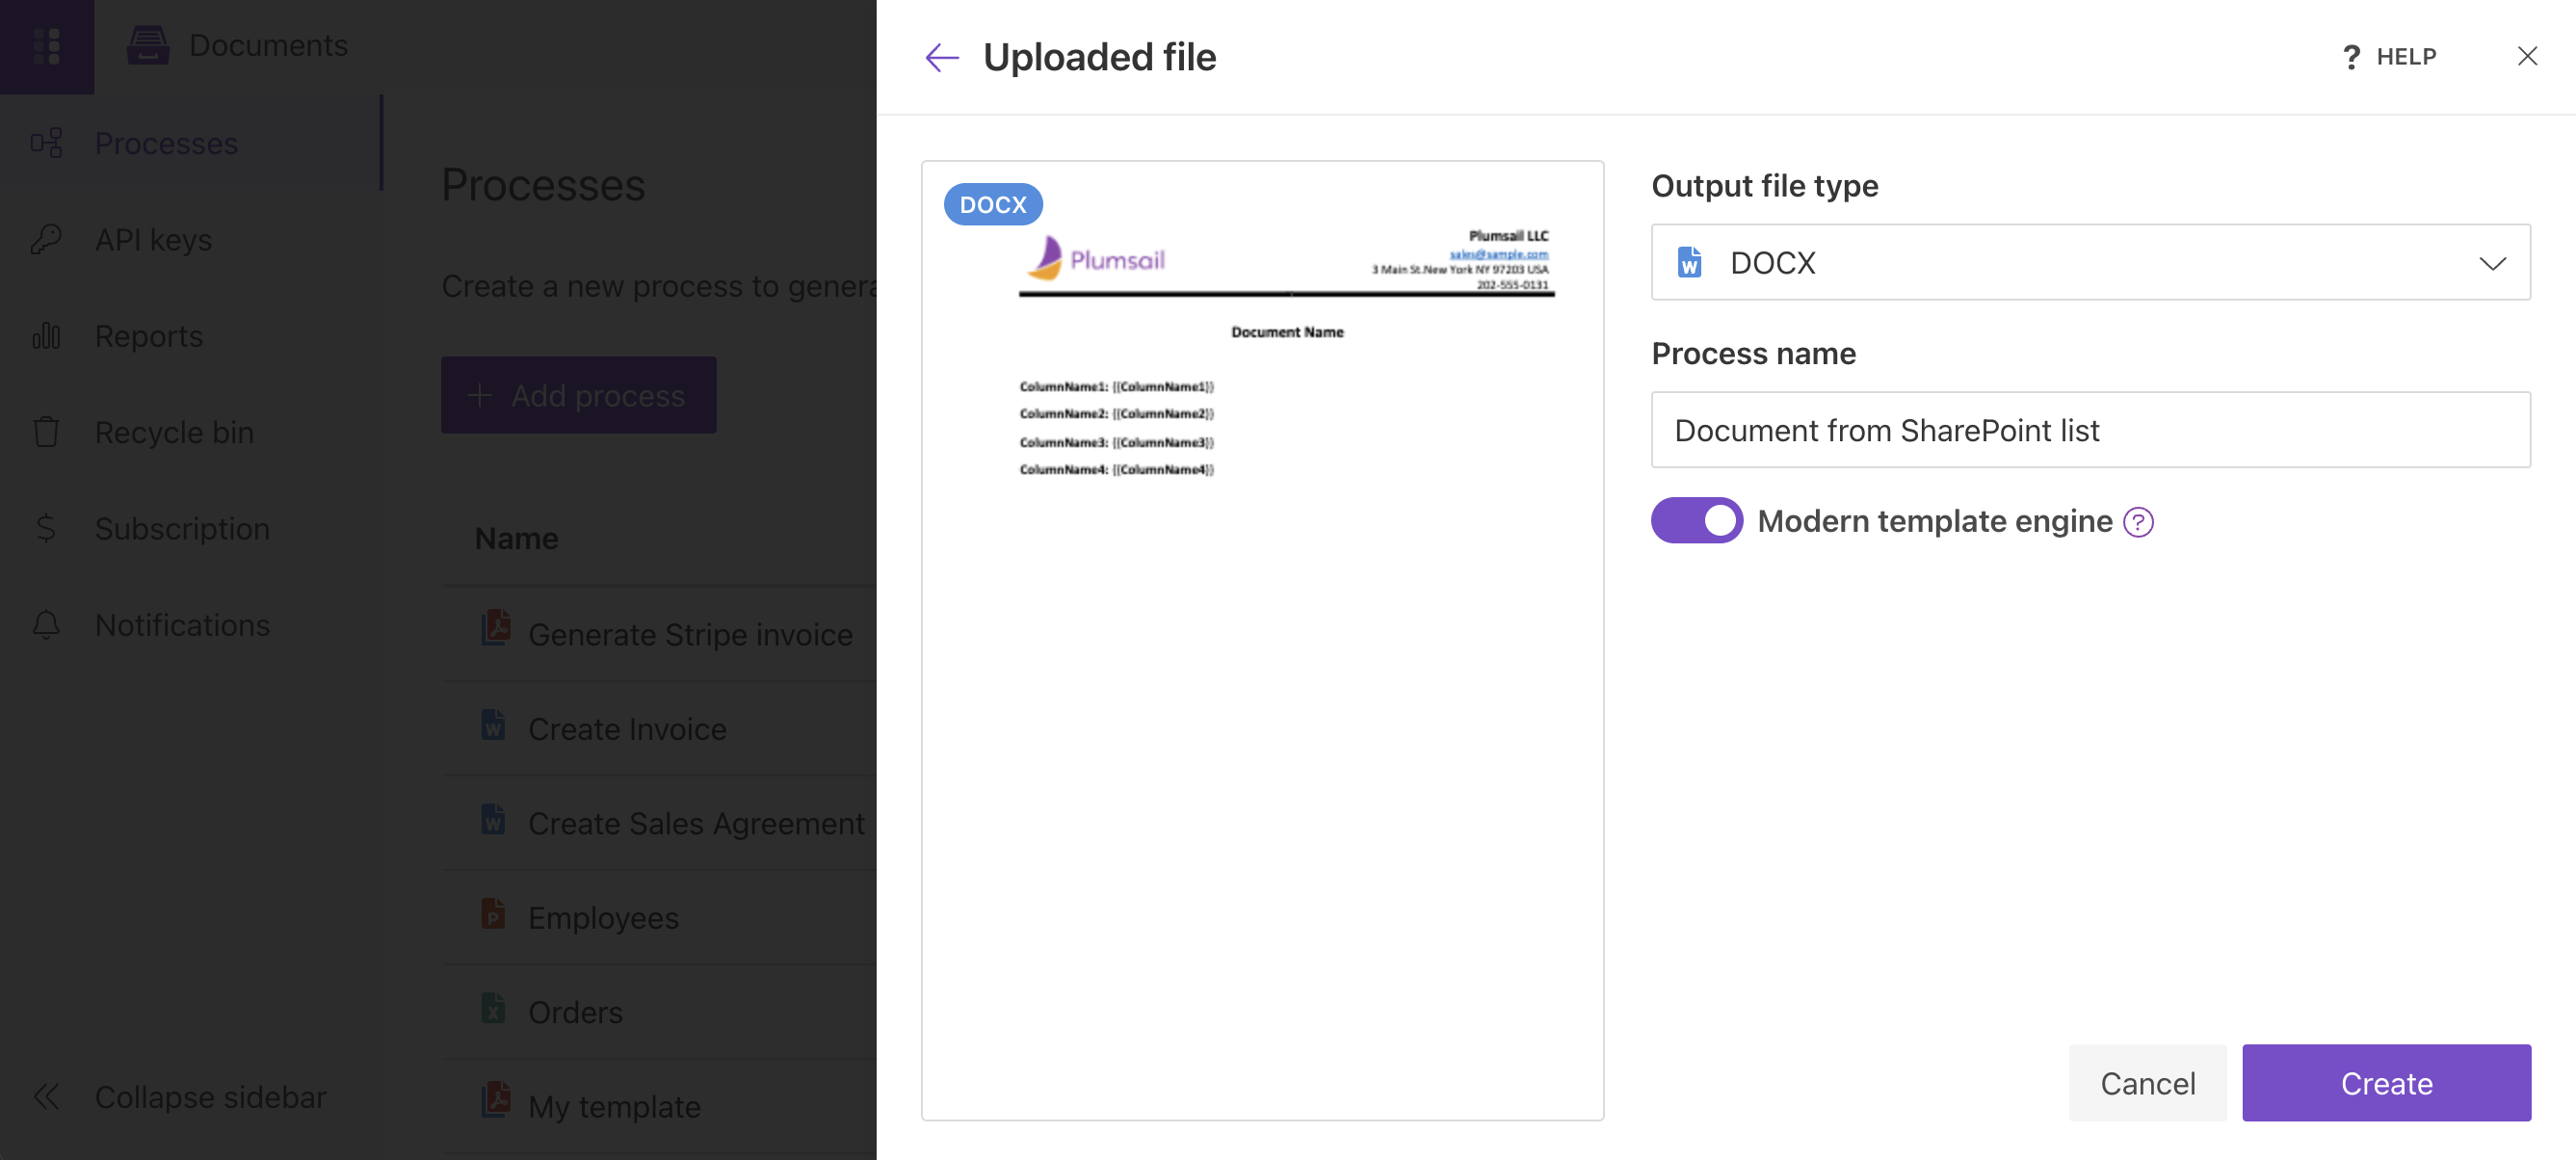Open Processes in the sidebar

190,142
